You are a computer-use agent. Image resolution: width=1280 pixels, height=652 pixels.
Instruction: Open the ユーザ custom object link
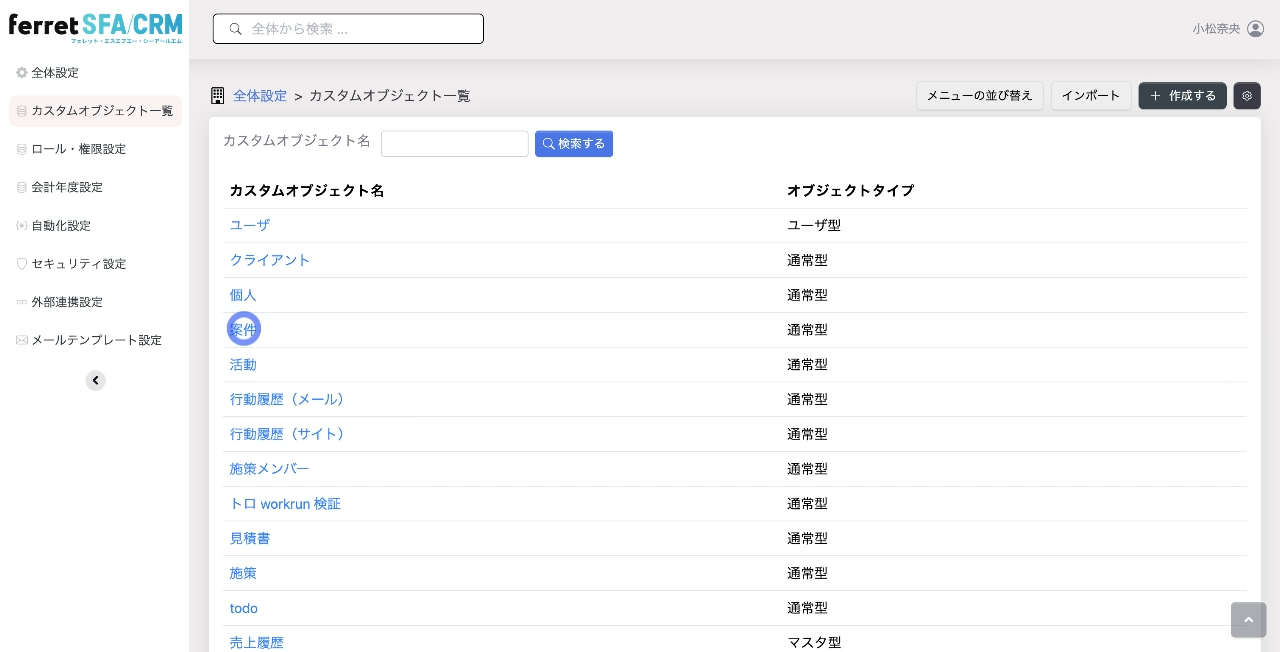(x=250, y=226)
